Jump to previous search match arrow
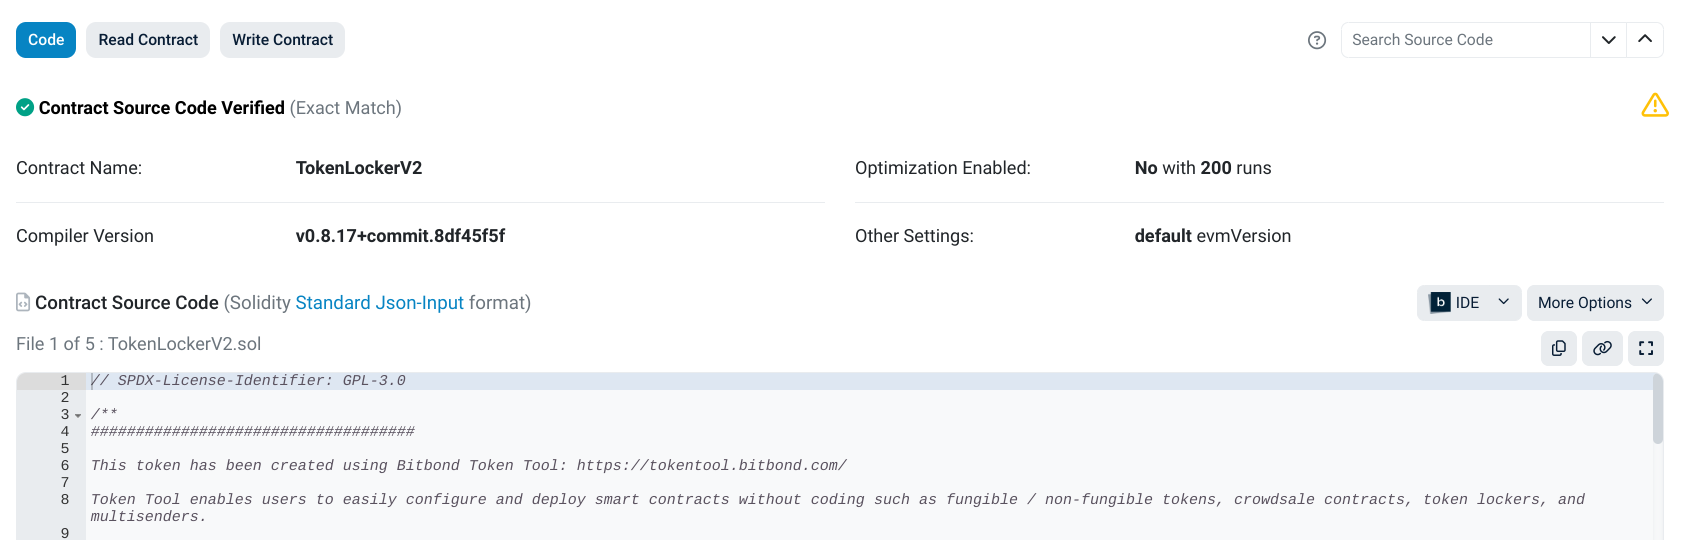The height and width of the screenshot is (540, 1684). pos(1645,40)
